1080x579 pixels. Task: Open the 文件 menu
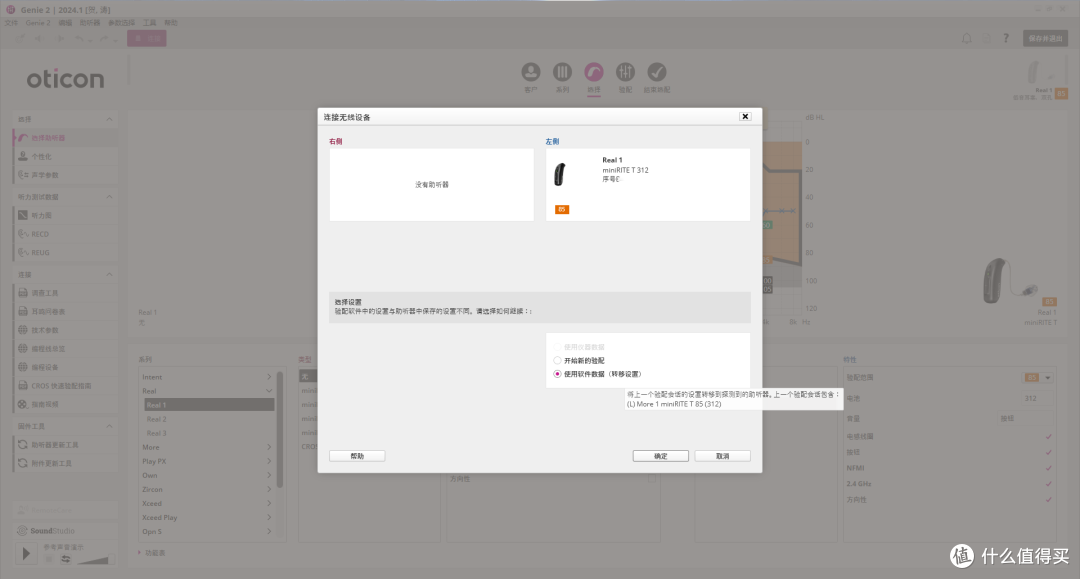coord(11,23)
